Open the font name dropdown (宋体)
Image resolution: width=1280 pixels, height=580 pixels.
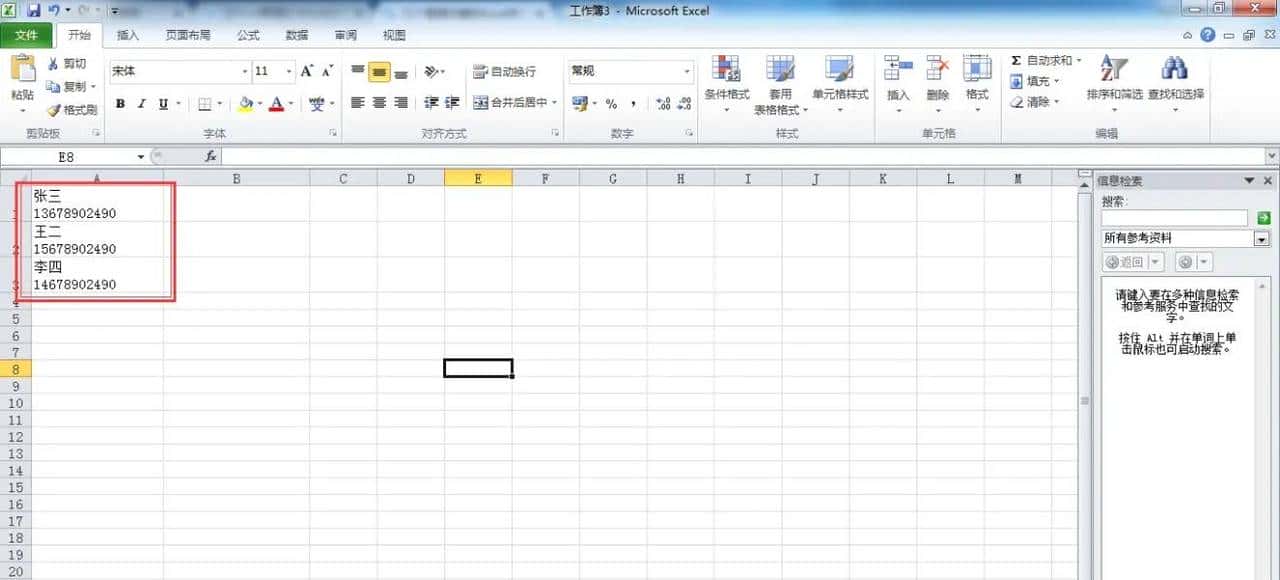pos(245,72)
